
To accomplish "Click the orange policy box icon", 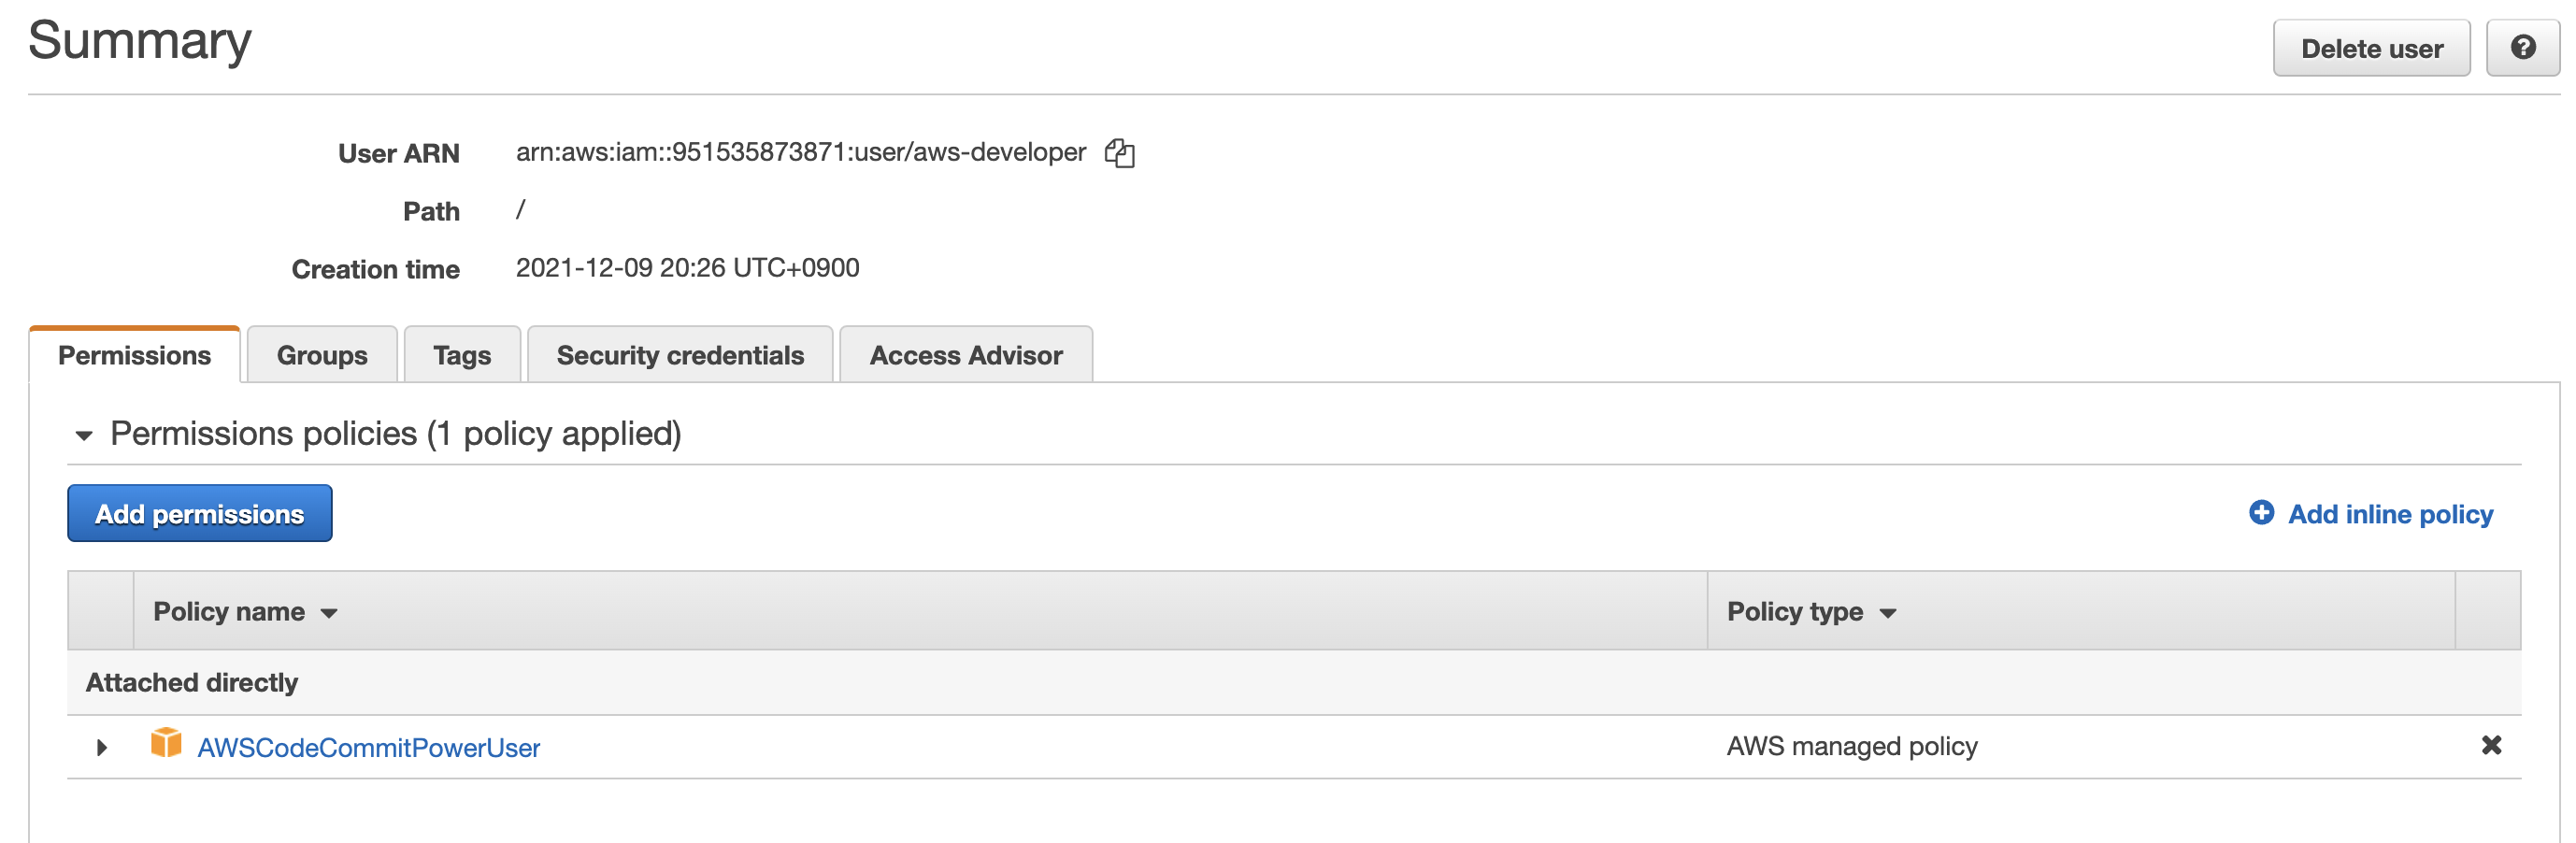I will coord(166,743).
